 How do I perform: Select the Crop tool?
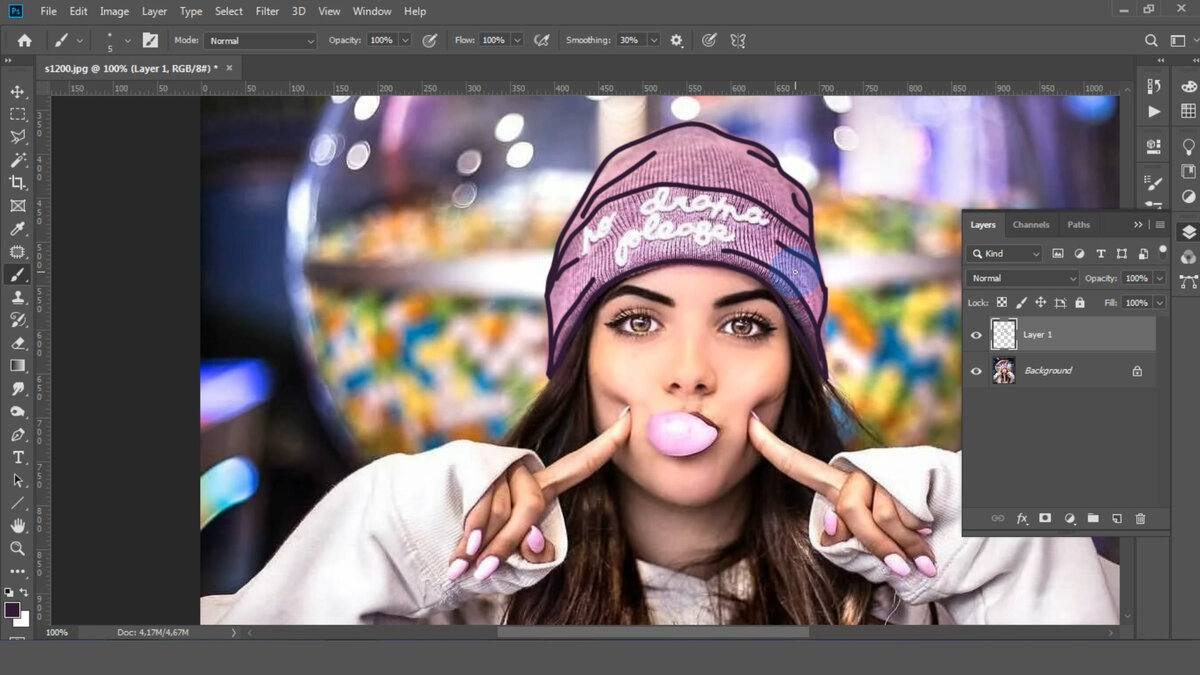point(18,183)
